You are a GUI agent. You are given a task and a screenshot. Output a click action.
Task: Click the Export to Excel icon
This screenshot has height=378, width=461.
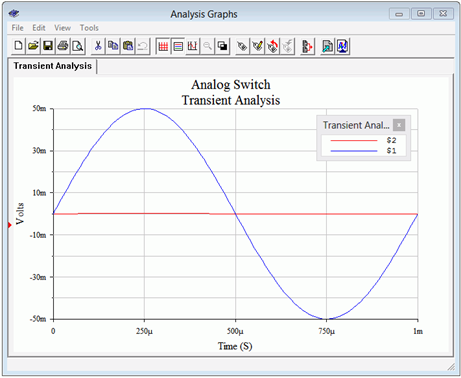[x=327, y=46]
